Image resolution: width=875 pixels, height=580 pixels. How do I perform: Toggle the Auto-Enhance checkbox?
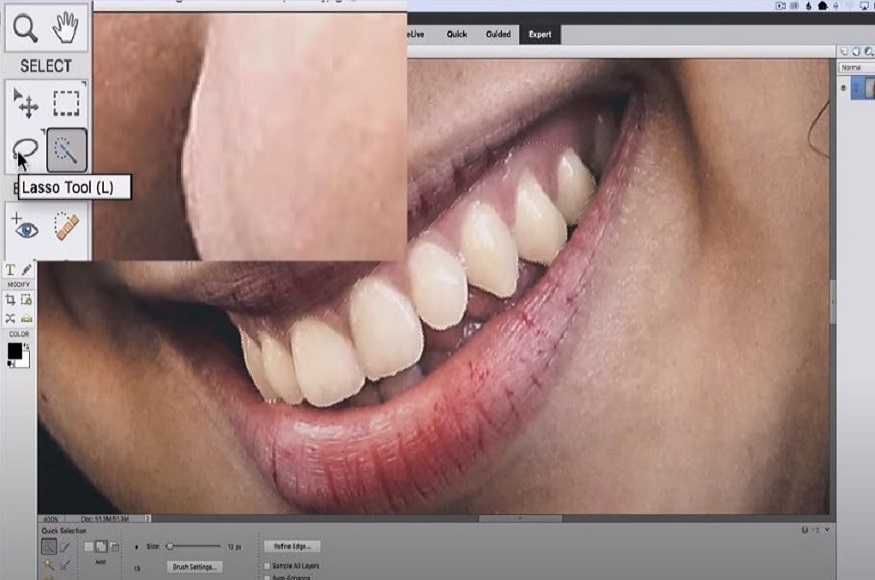pos(267,577)
